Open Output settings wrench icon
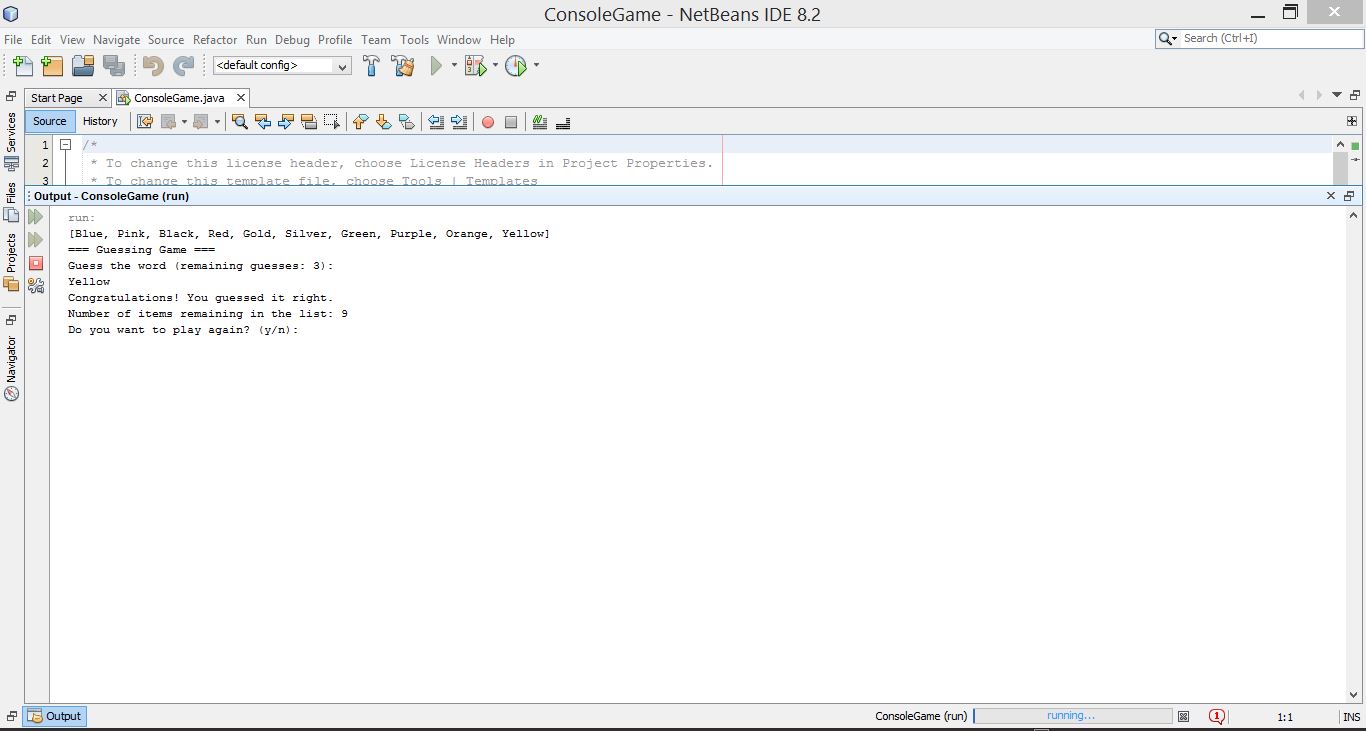This screenshot has width=1366, height=731. coord(36,286)
